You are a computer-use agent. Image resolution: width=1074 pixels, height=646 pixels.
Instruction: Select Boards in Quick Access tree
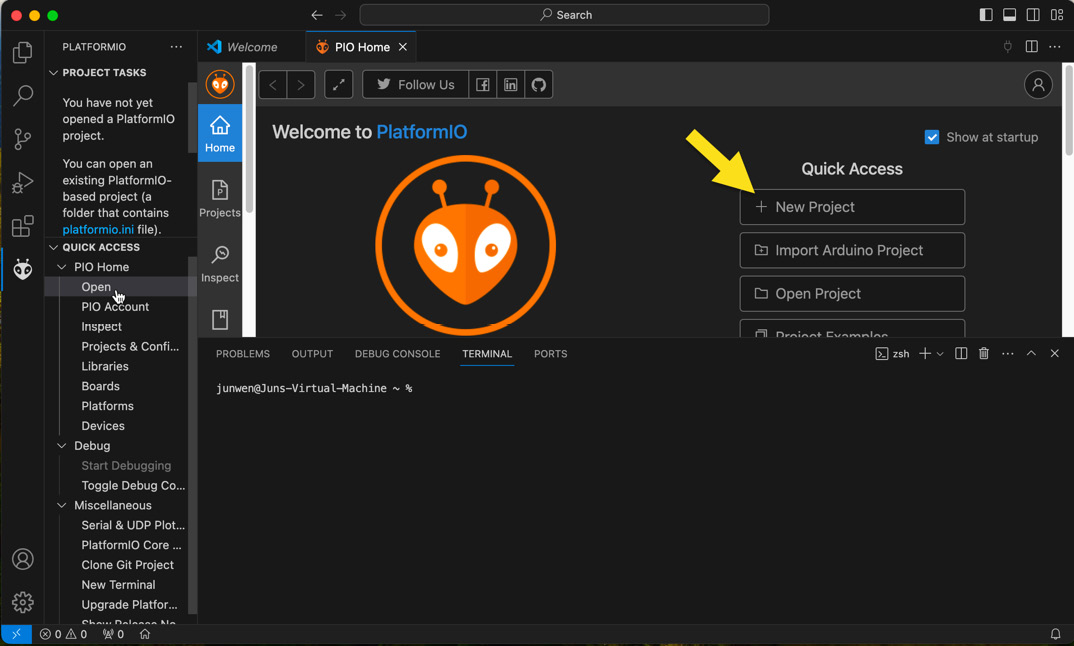(x=101, y=386)
